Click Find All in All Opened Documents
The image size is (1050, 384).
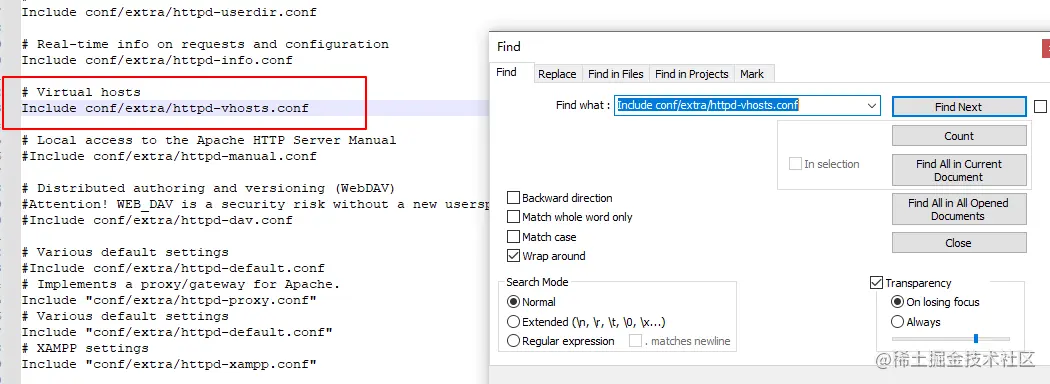959,209
